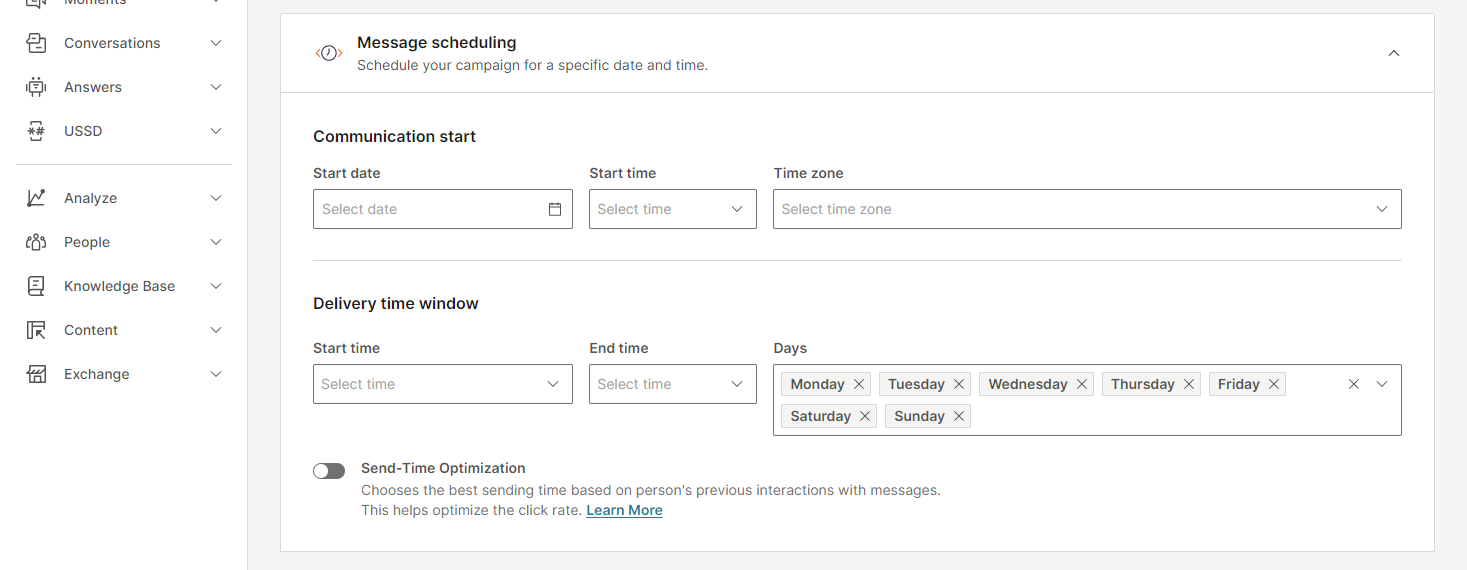
Task: Remove the Monday day tag
Action: pos(858,384)
